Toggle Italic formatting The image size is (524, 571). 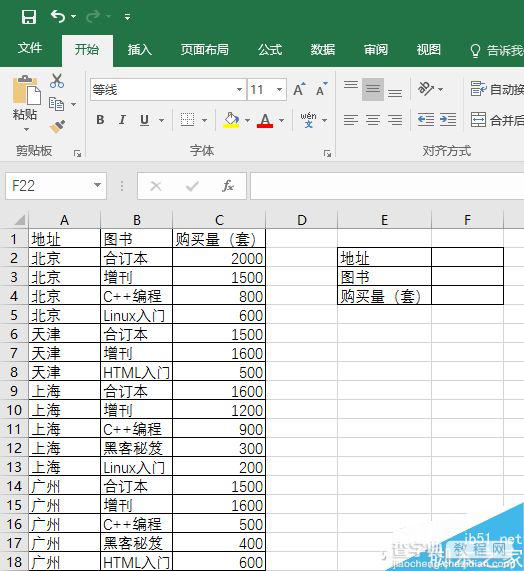tap(122, 120)
